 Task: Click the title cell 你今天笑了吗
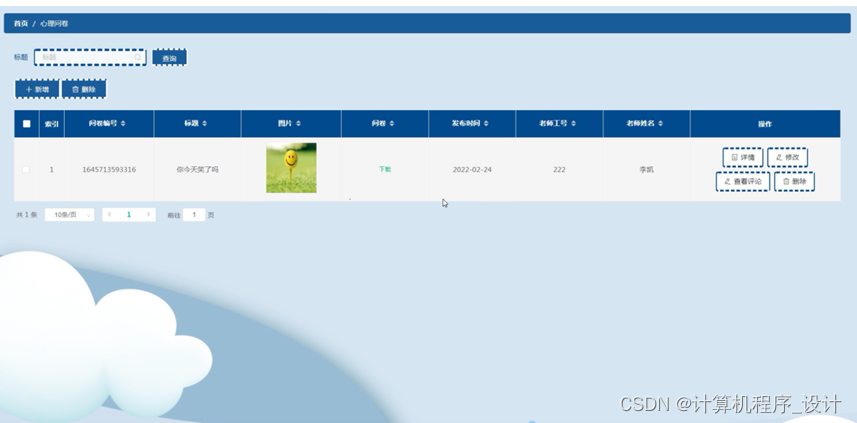[197, 169]
